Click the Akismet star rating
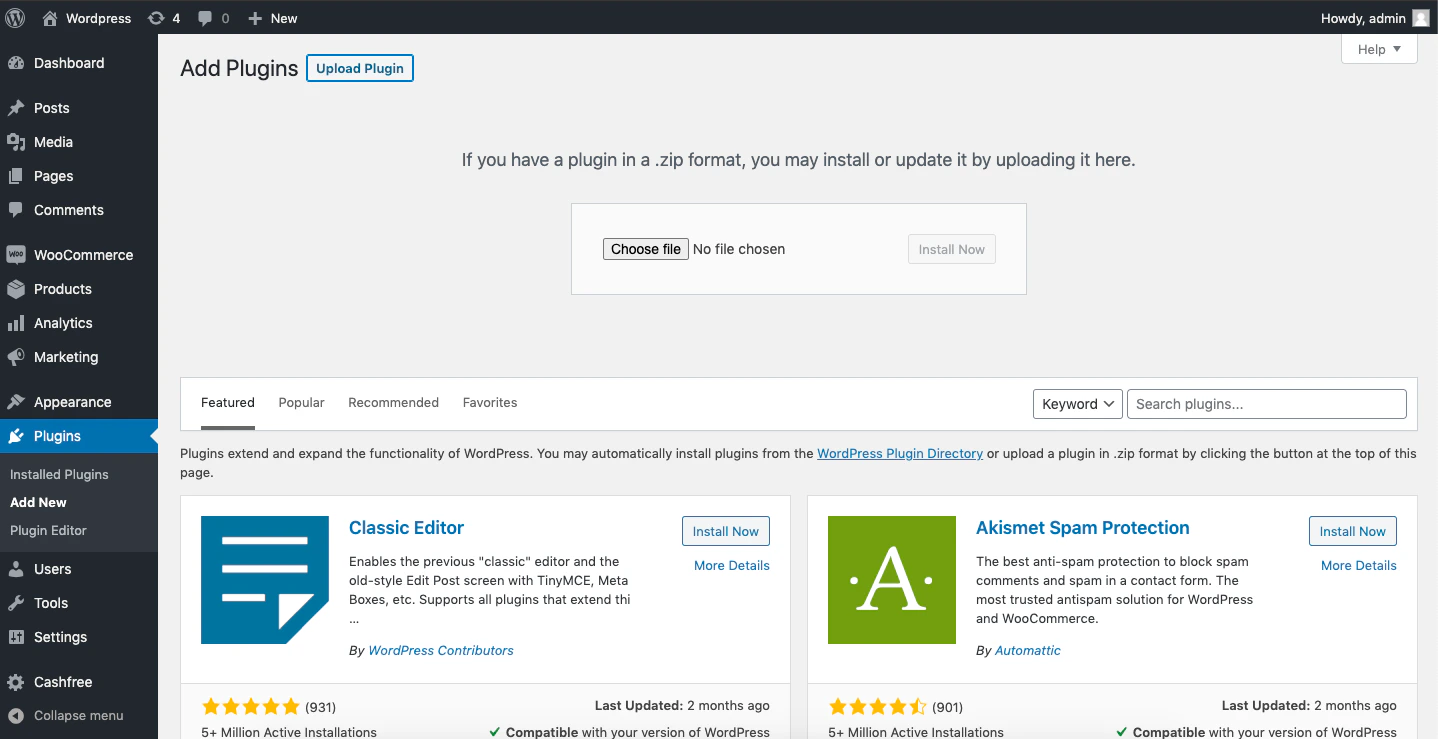The height and width of the screenshot is (739, 1438). click(x=878, y=707)
